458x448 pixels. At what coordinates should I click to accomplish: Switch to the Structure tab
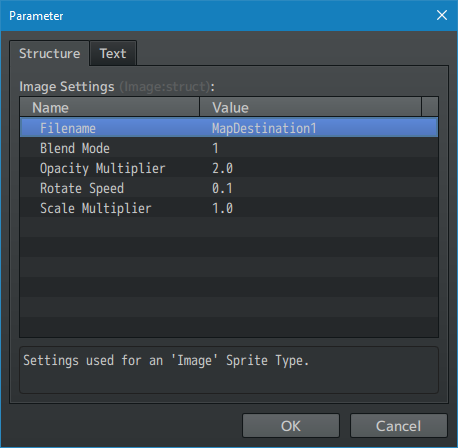49,53
